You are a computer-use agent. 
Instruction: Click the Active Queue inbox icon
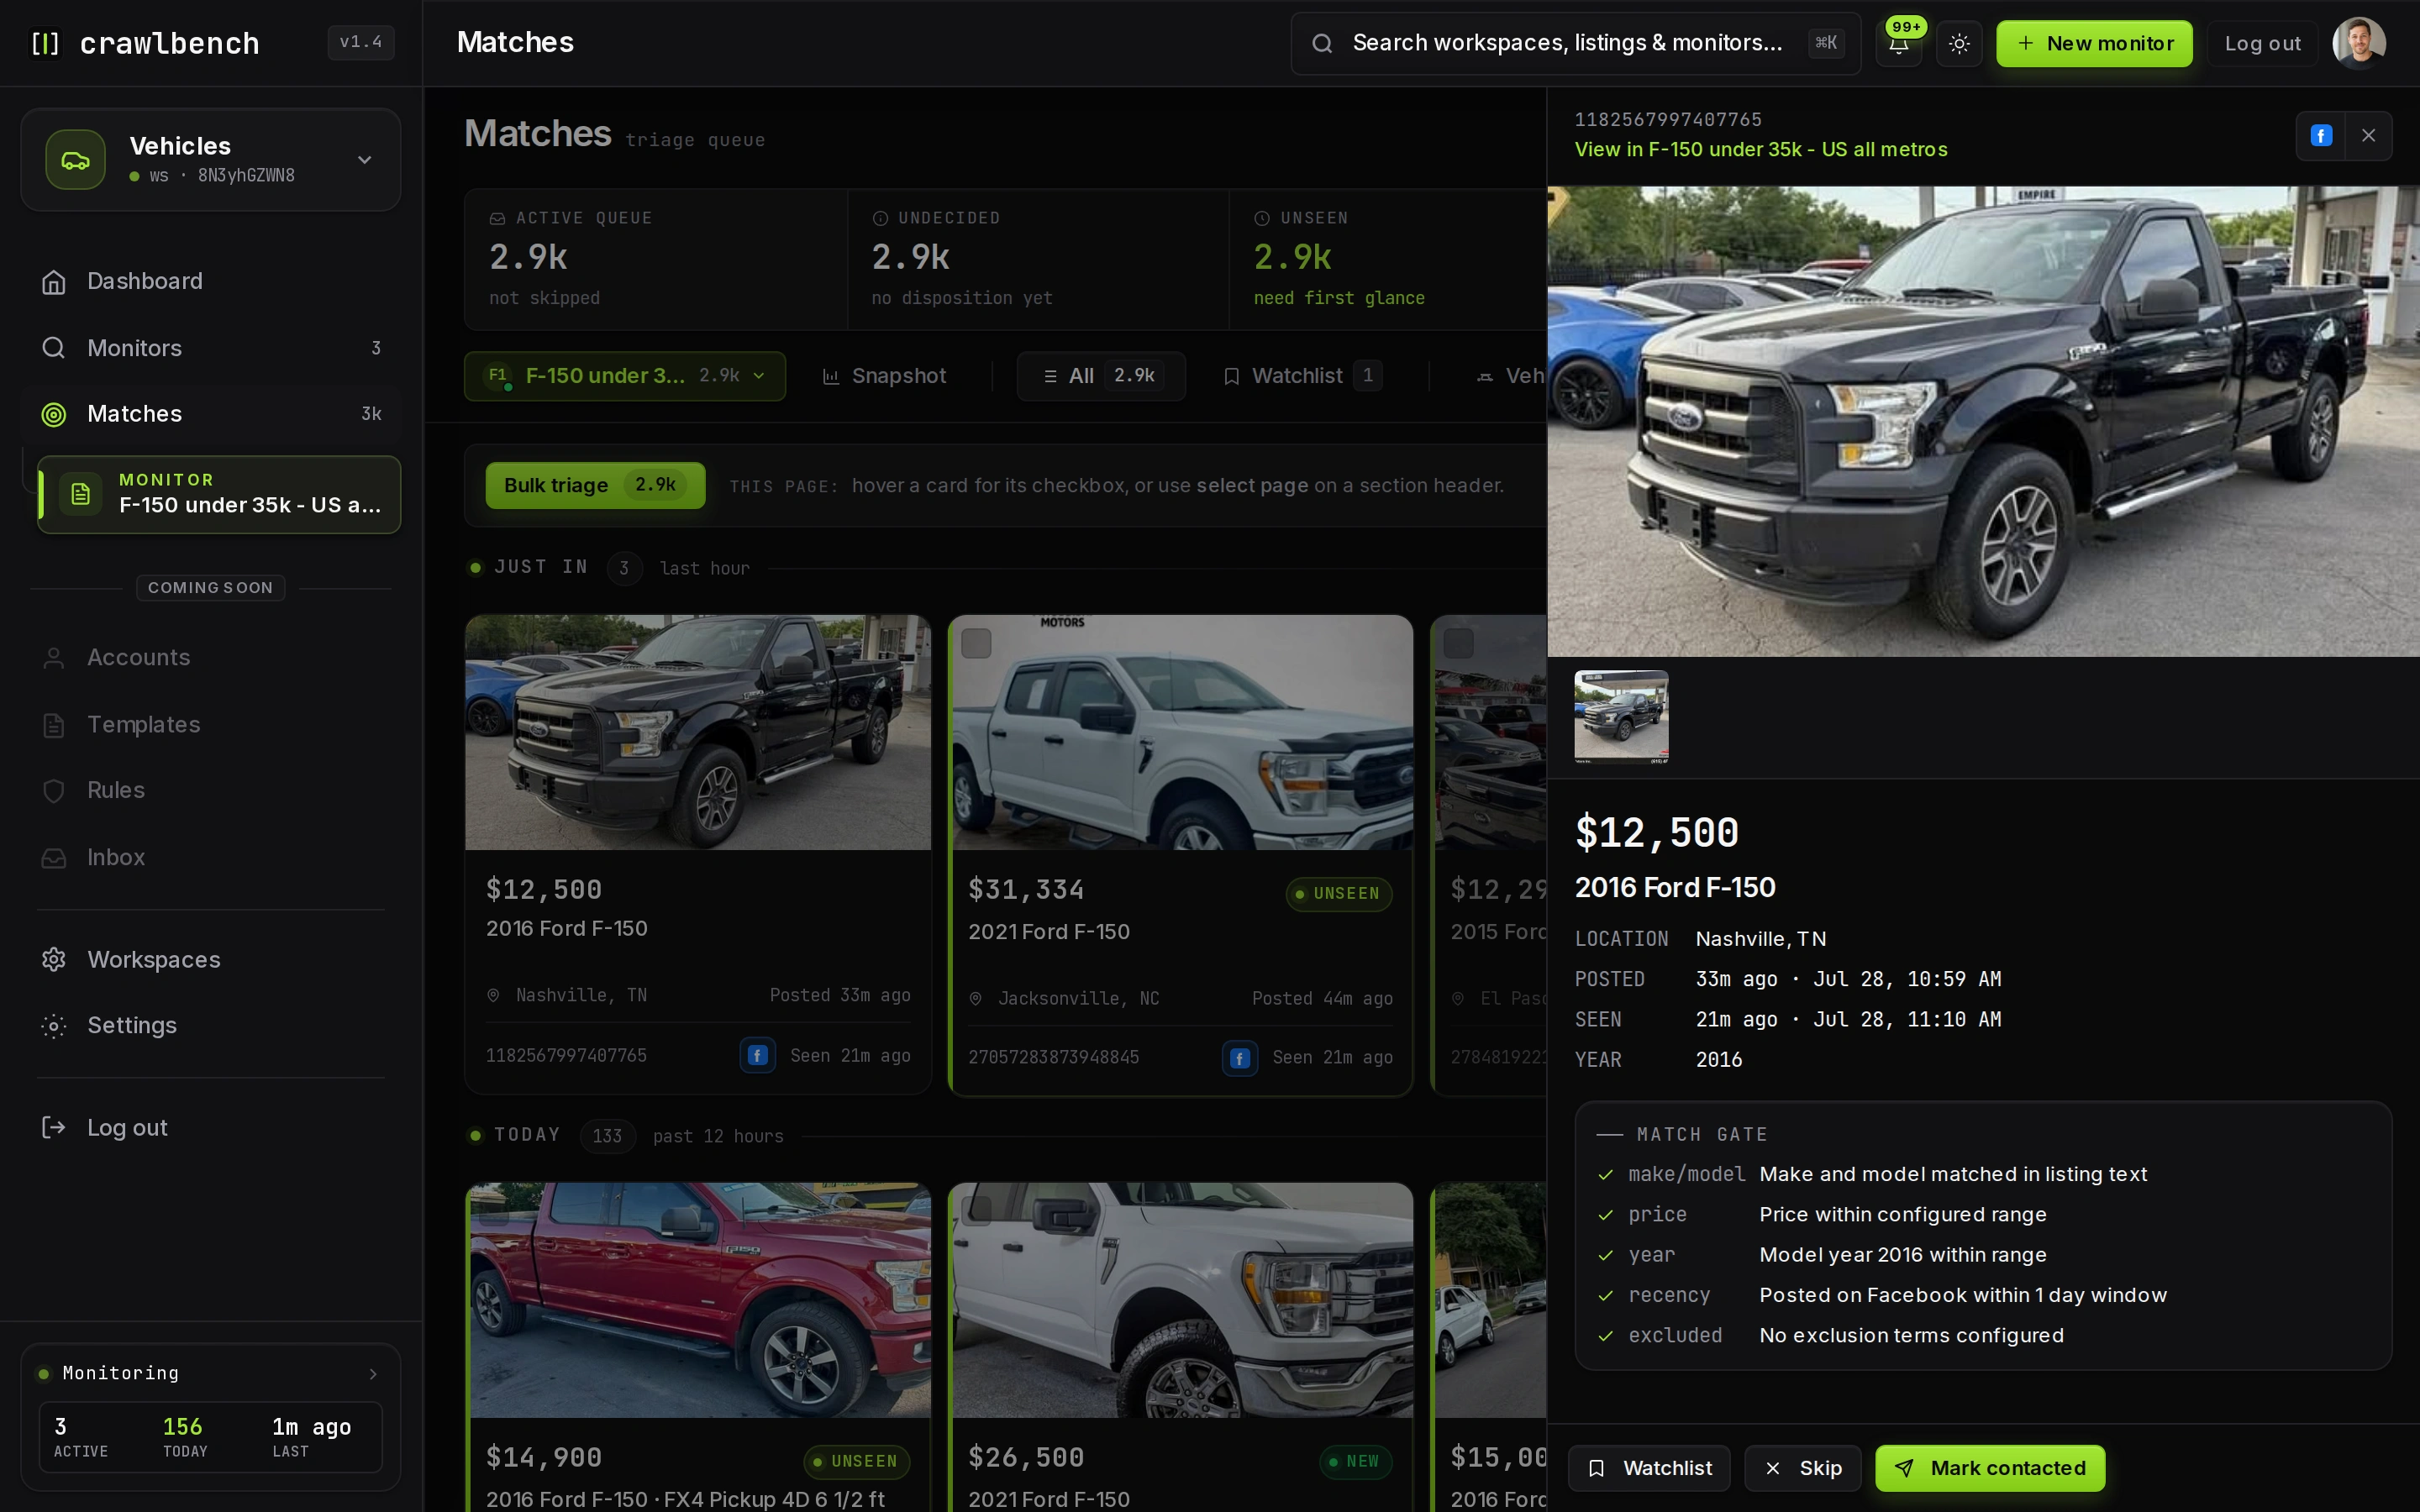pyautogui.click(x=497, y=218)
